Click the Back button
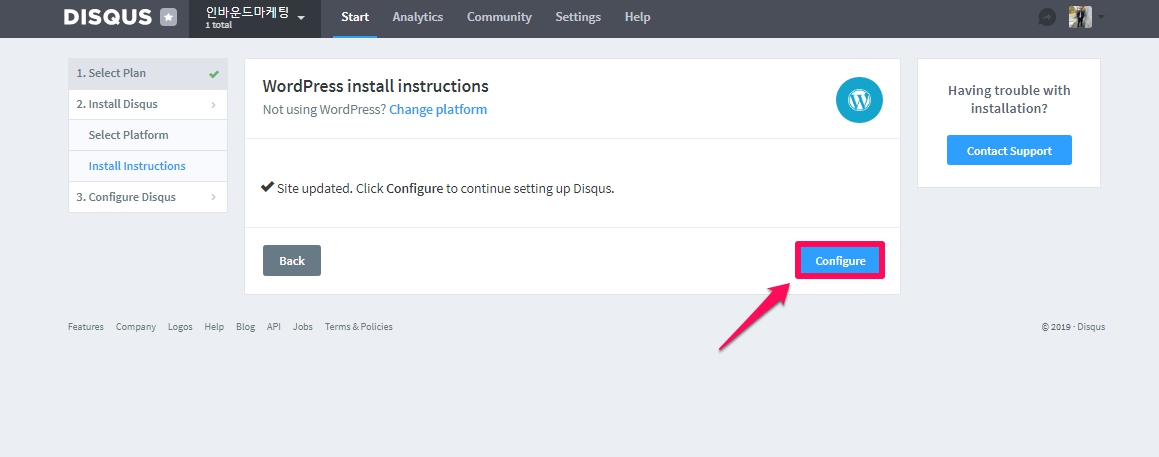The width and height of the screenshot is (1159, 457). pyautogui.click(x=292, y=260)
